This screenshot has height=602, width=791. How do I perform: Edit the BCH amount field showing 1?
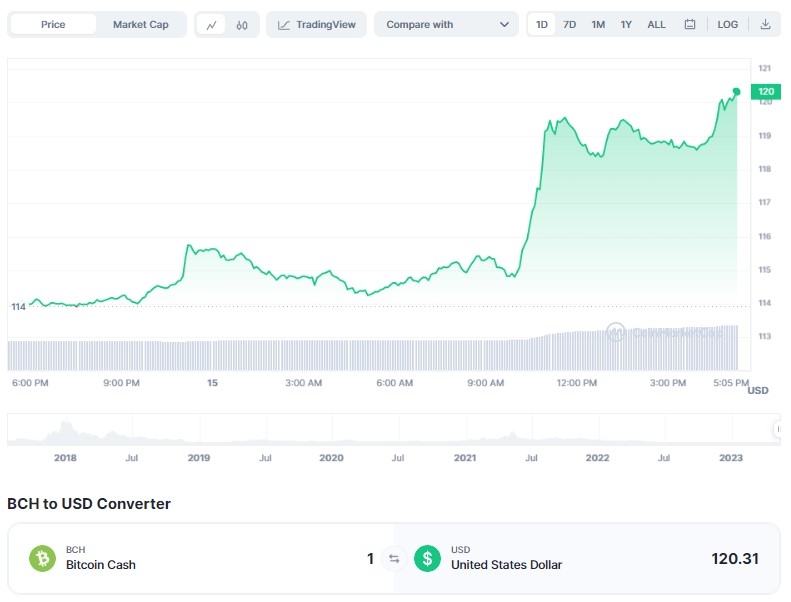[x=370, y=559]
